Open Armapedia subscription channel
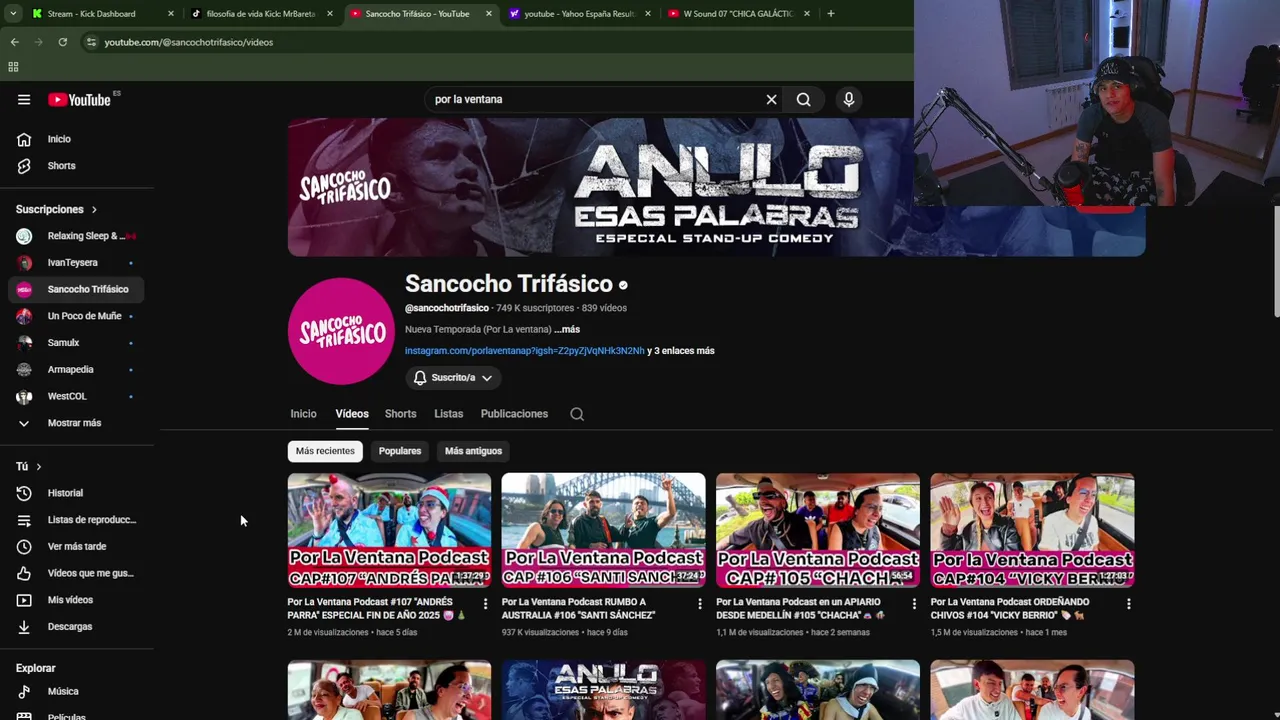This screenshot has width=1280, height=720. (x=76, y=370)
